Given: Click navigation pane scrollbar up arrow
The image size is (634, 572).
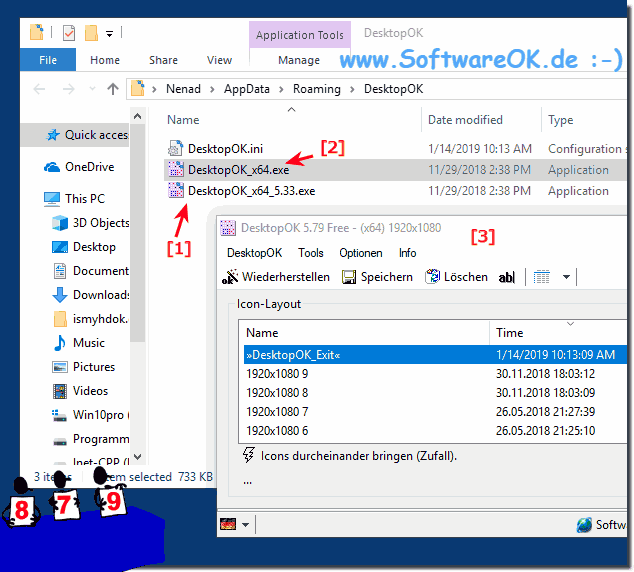Looking at the screenshot, I should (x=137, y=116).
